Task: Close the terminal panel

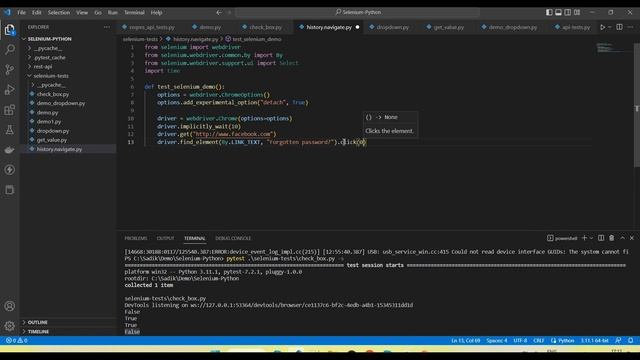Action: (x=632, y=238)
